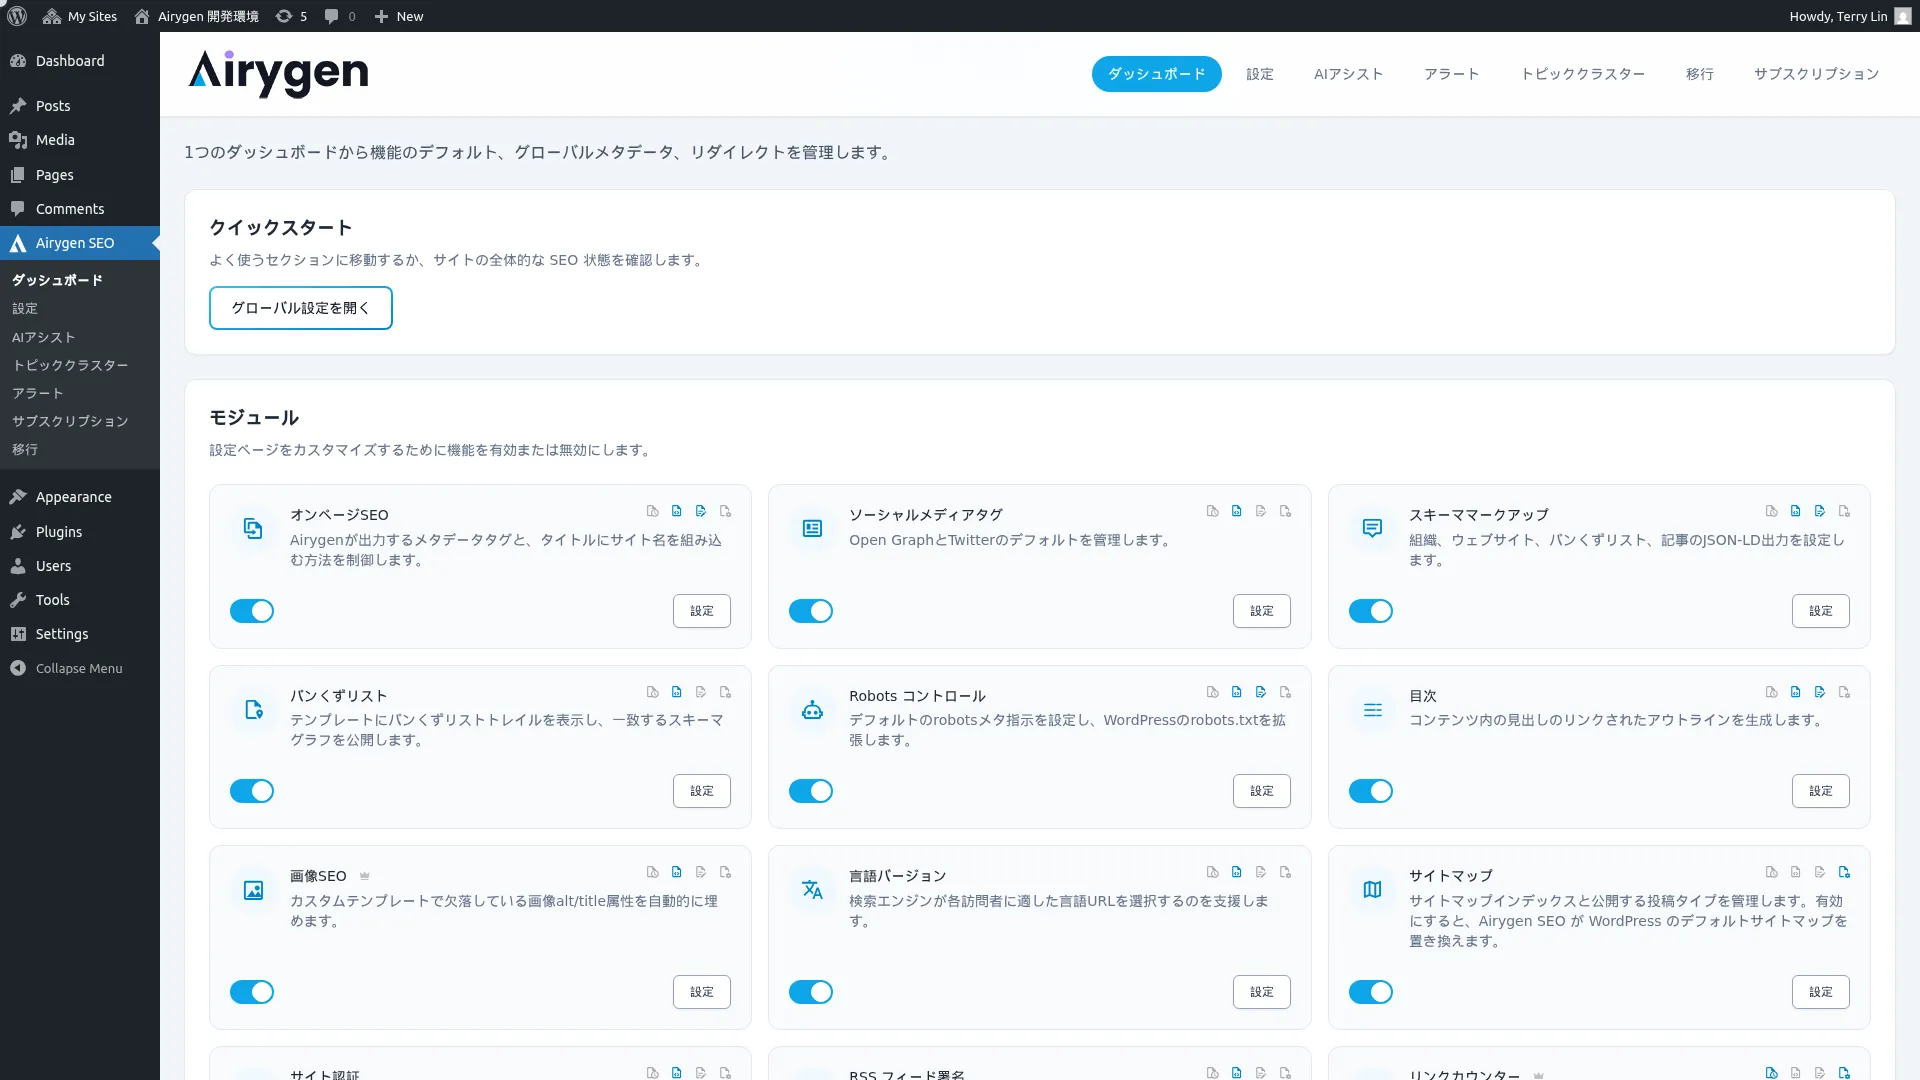This screenshot has width=1920, height=1080.
Task: Click the code export icon on オンページSEO module
Action: 677,511
